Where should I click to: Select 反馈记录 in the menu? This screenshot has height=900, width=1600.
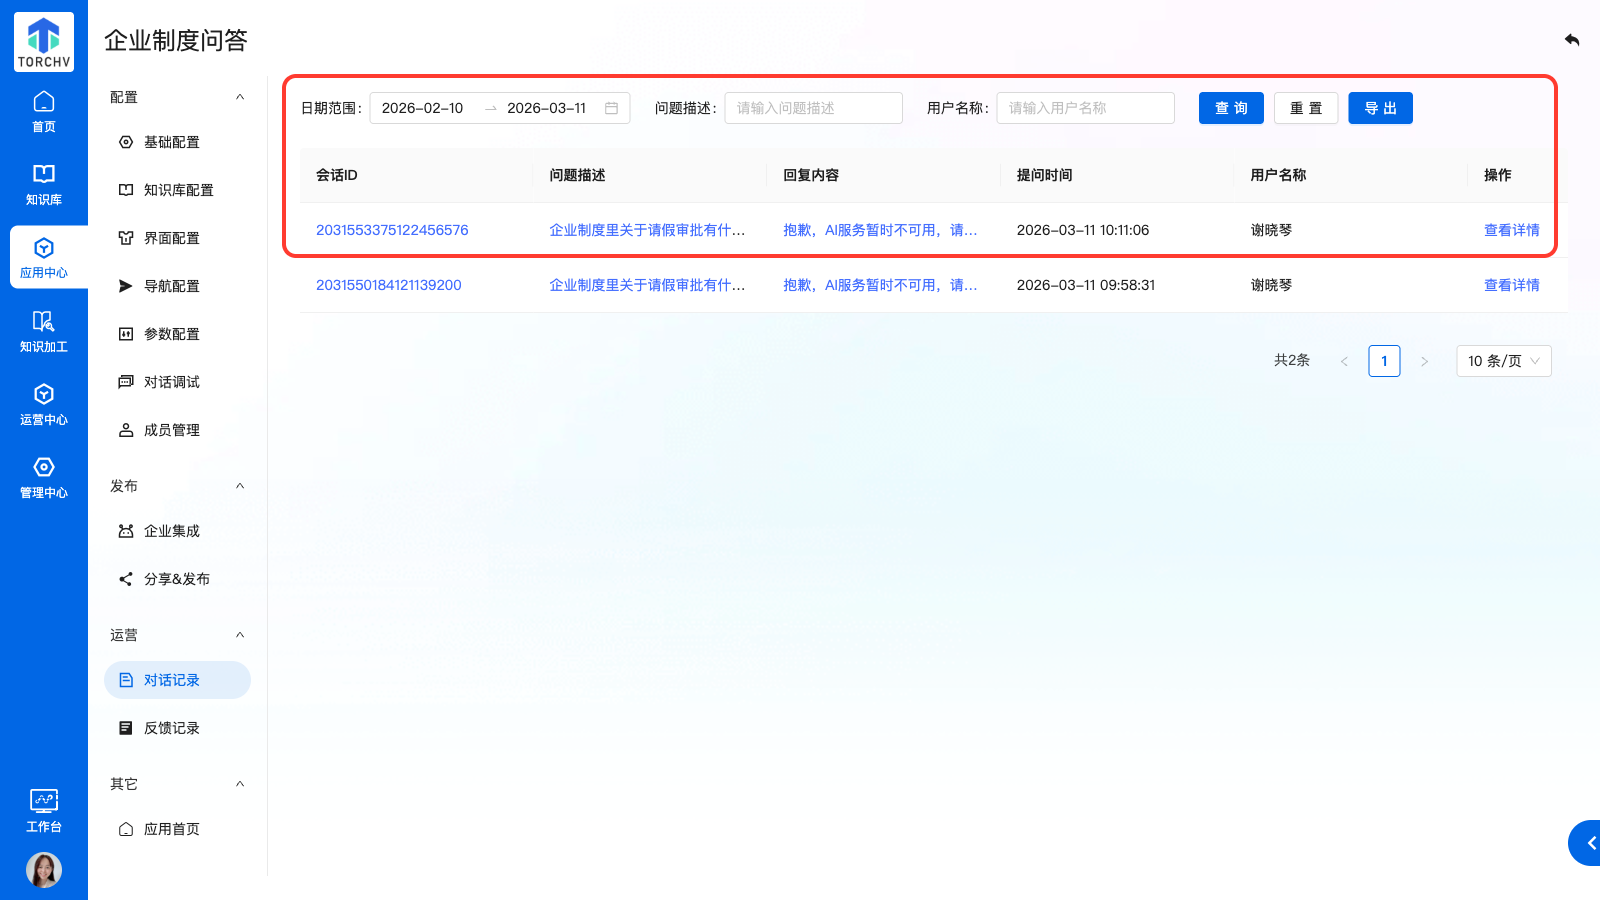(x=172, y=728)
